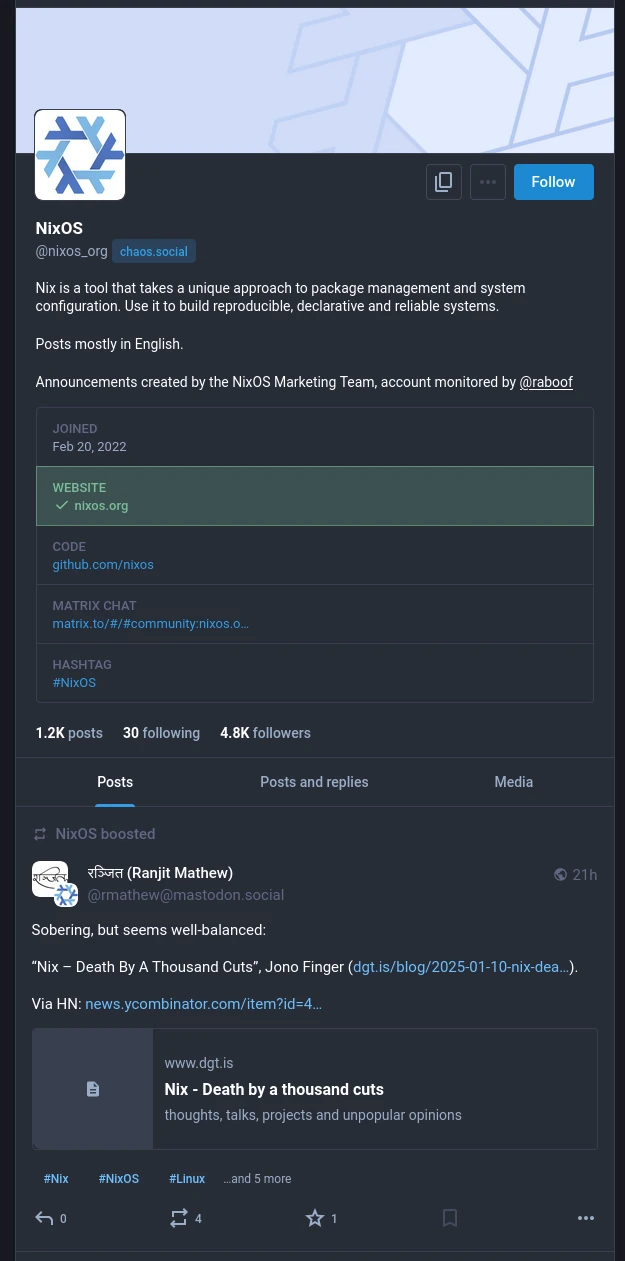This screenshot has width=625, height=1261.
Task: Visit the verified nixos.org website link
Action: click(x=101, y=506)
